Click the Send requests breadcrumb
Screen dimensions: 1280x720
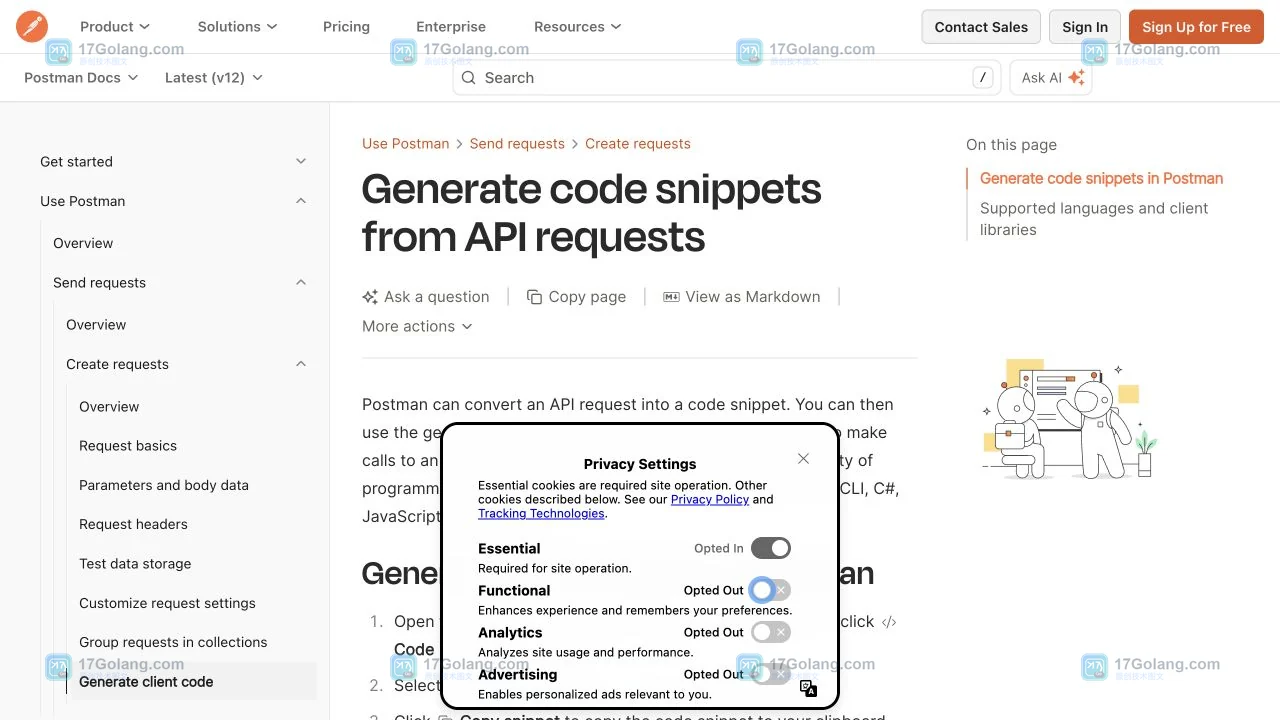[517, 144]
